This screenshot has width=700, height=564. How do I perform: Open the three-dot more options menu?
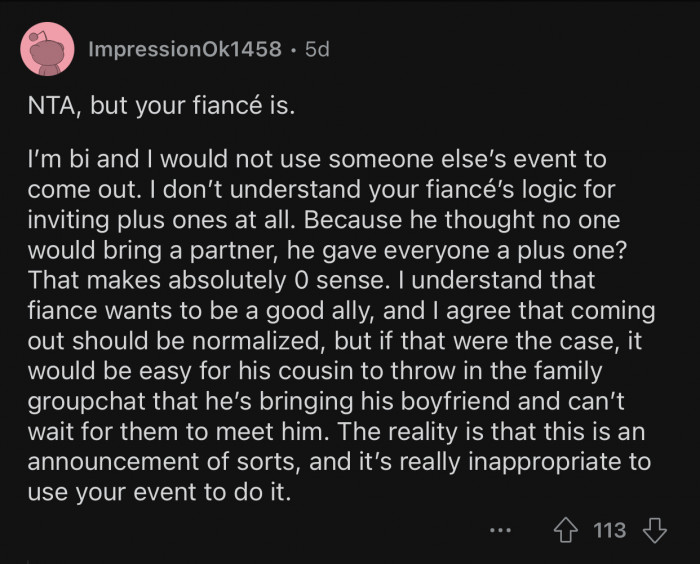pos(502,531)
